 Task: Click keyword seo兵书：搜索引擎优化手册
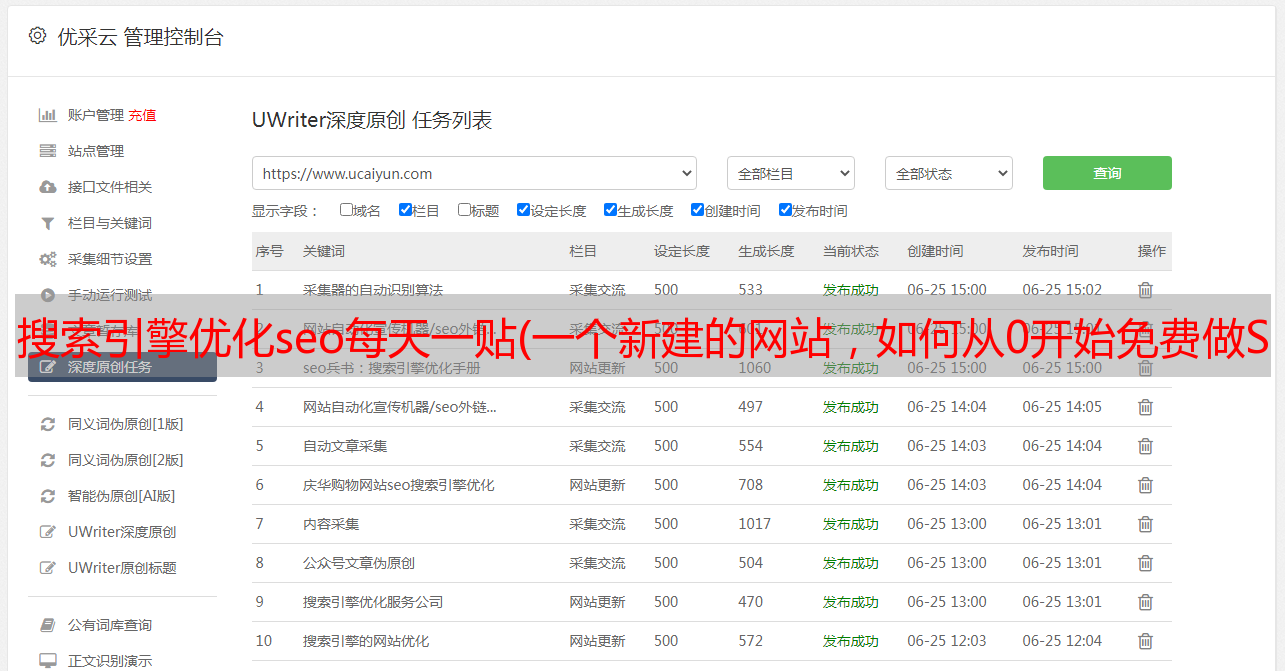coord(392,368)
